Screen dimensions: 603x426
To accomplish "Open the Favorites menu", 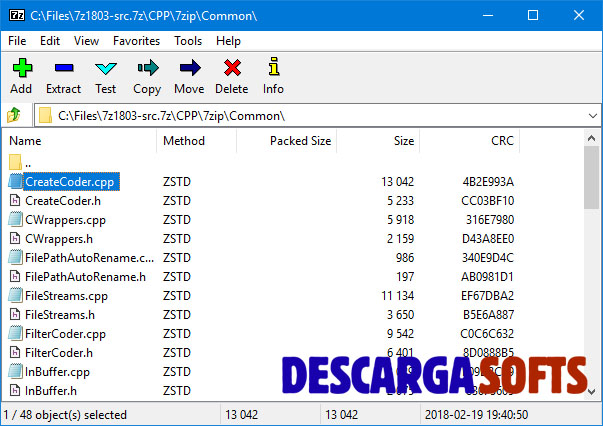I will (137, 41).
